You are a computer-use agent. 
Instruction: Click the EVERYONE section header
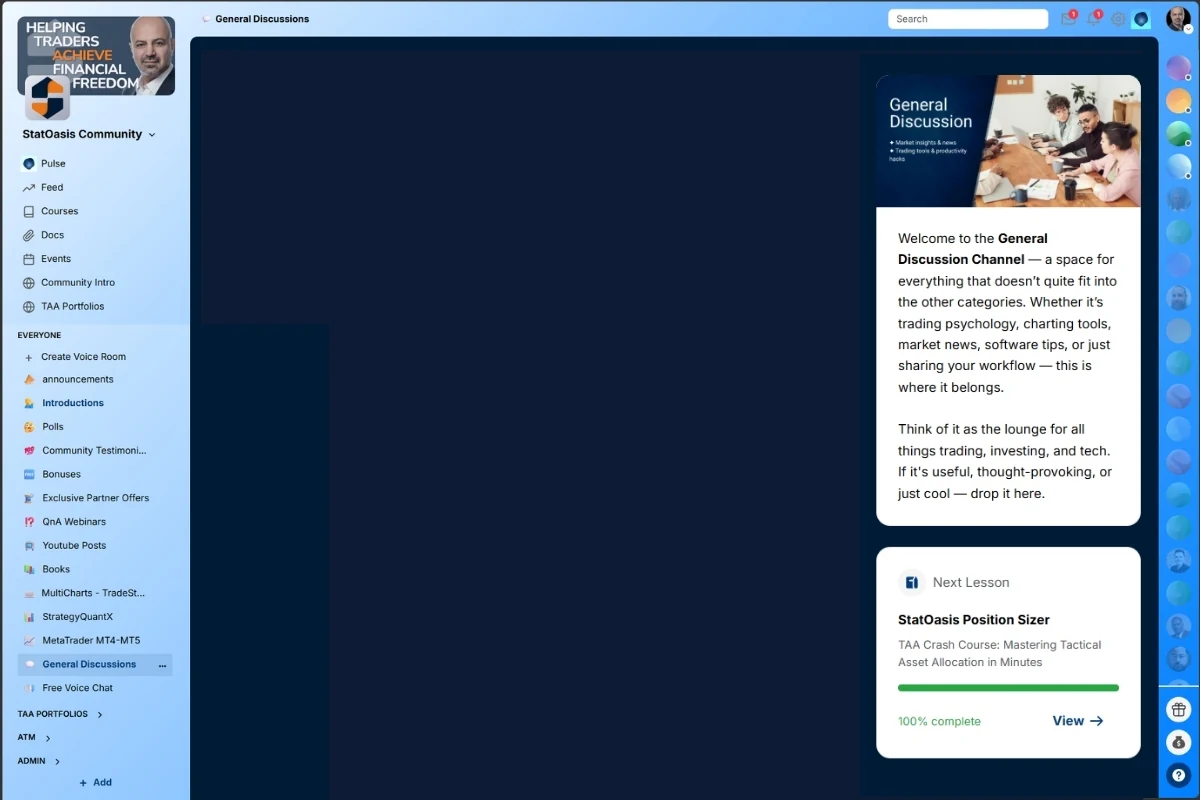coord(39,335)
